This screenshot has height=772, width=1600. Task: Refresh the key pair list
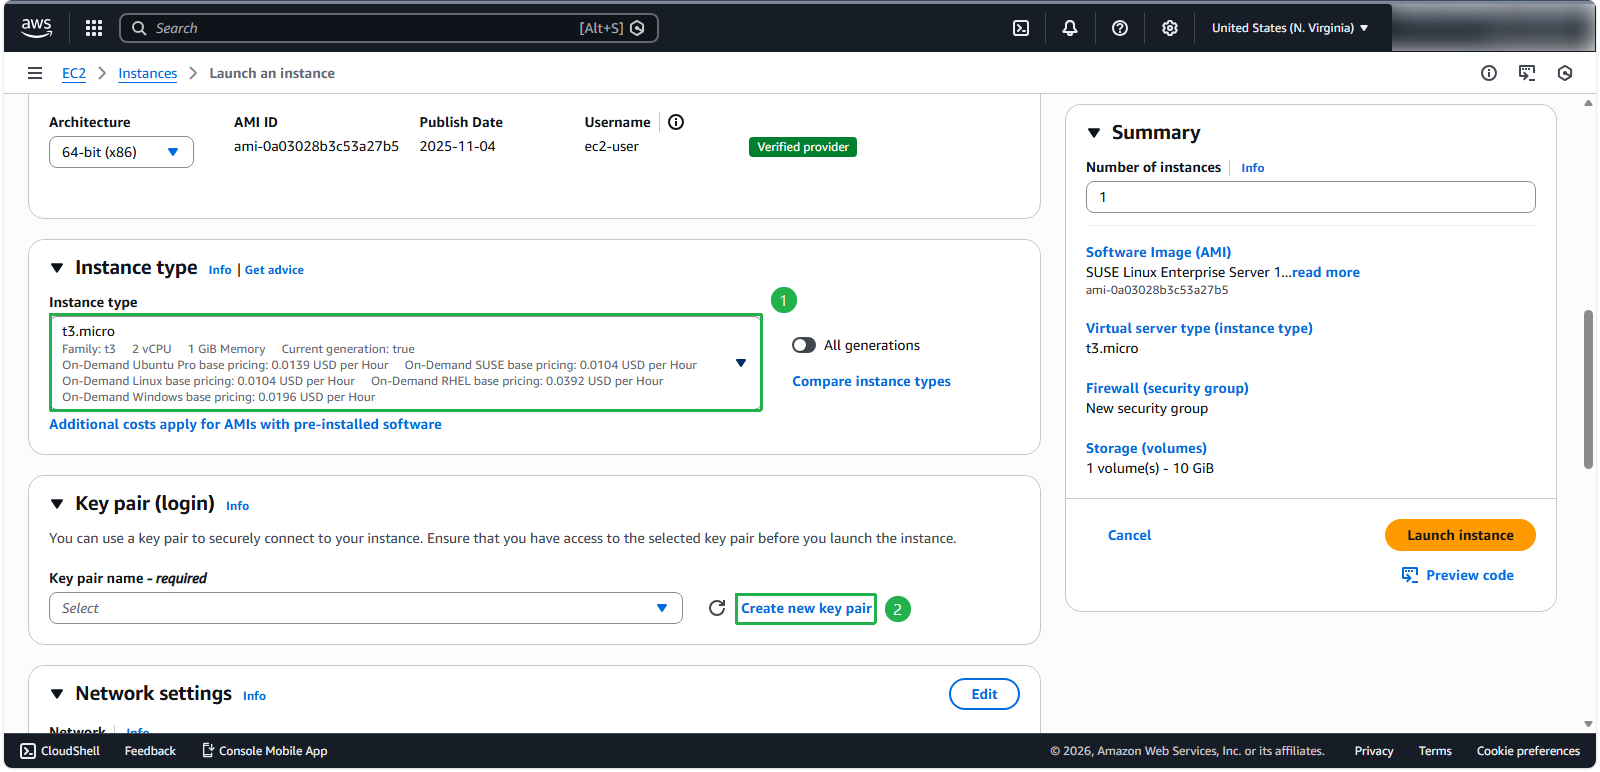coord(717,608)
